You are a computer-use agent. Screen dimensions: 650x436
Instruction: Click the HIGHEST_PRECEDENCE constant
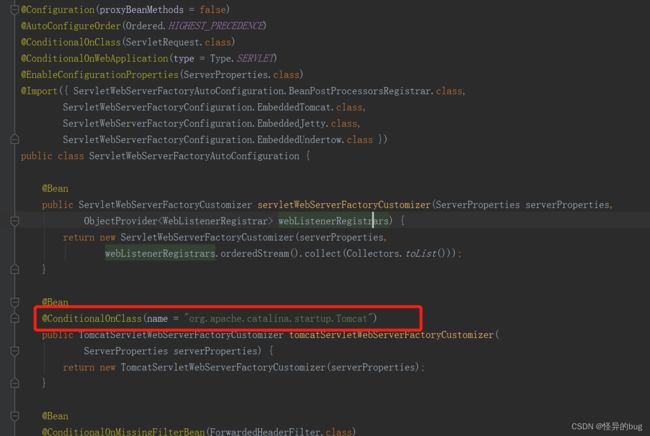coord(216,26)
